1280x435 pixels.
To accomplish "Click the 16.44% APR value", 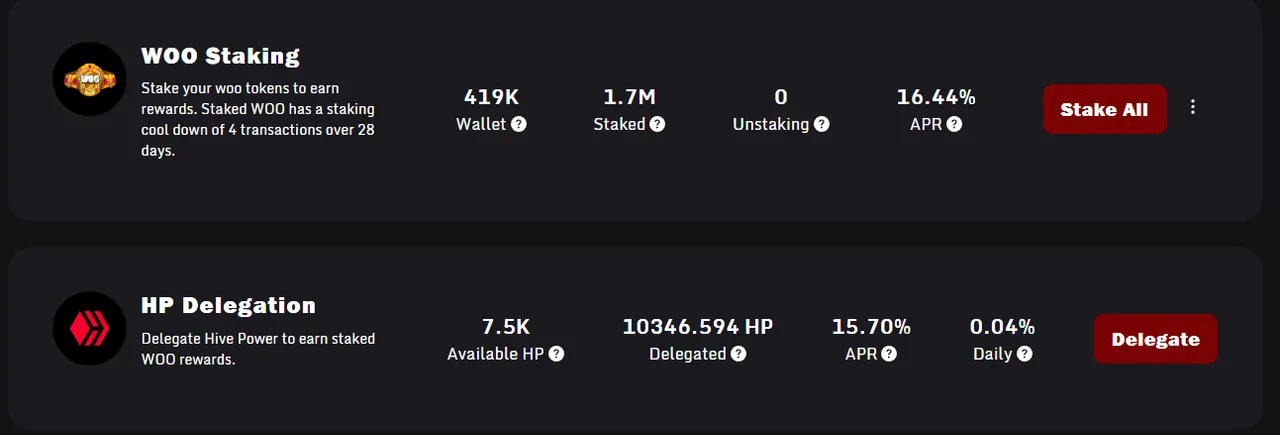I will coord(935,97).
